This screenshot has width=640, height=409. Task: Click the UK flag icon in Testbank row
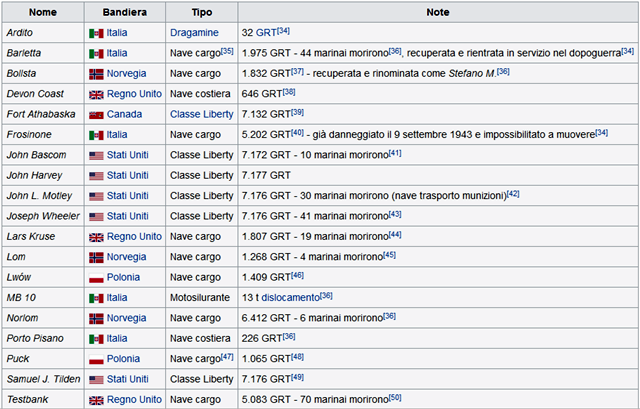[96, 400]
